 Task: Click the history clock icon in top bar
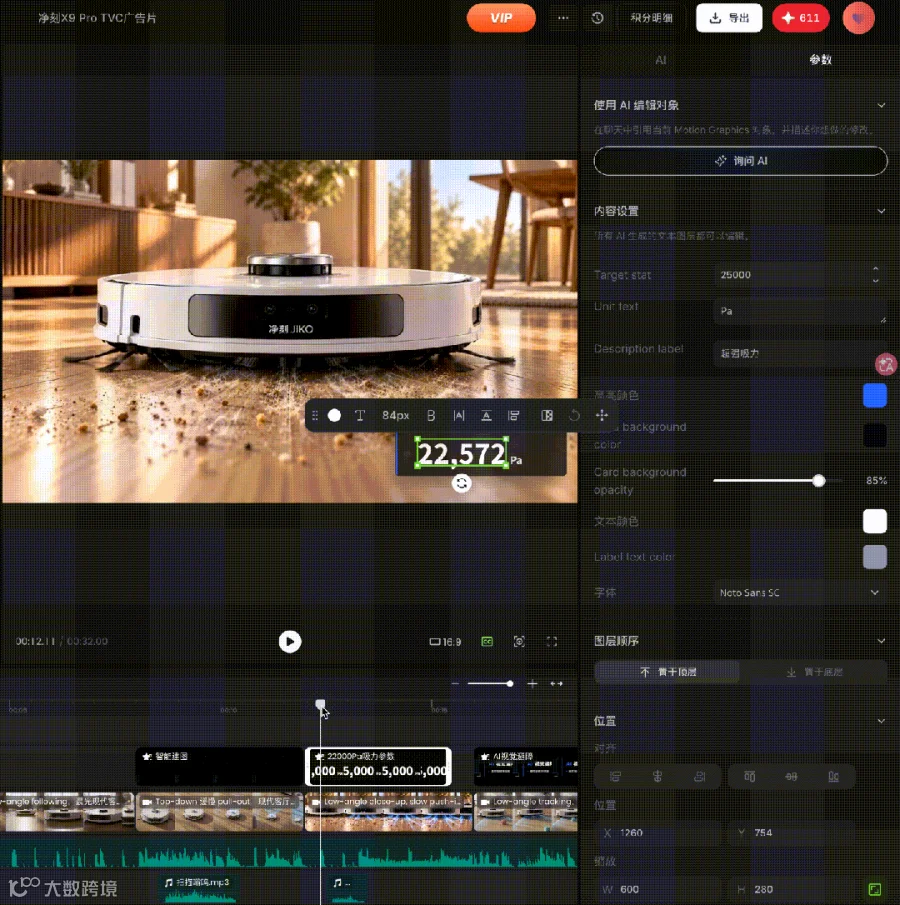tap(597, 18)
